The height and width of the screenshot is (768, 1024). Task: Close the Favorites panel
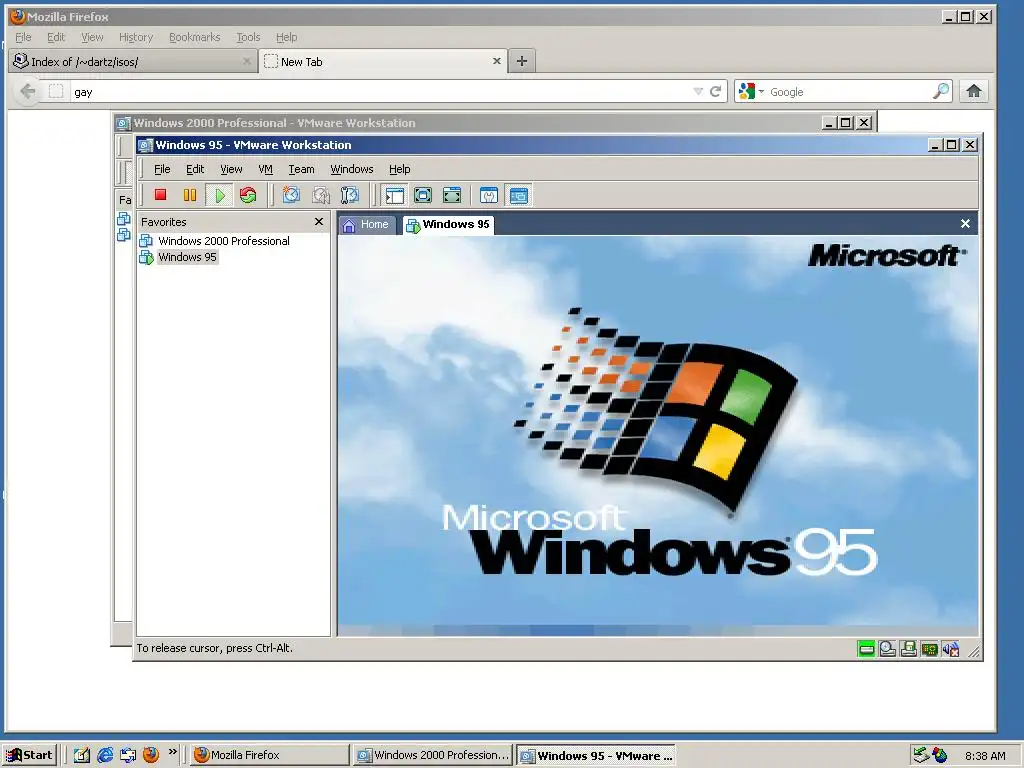[319, 222]
